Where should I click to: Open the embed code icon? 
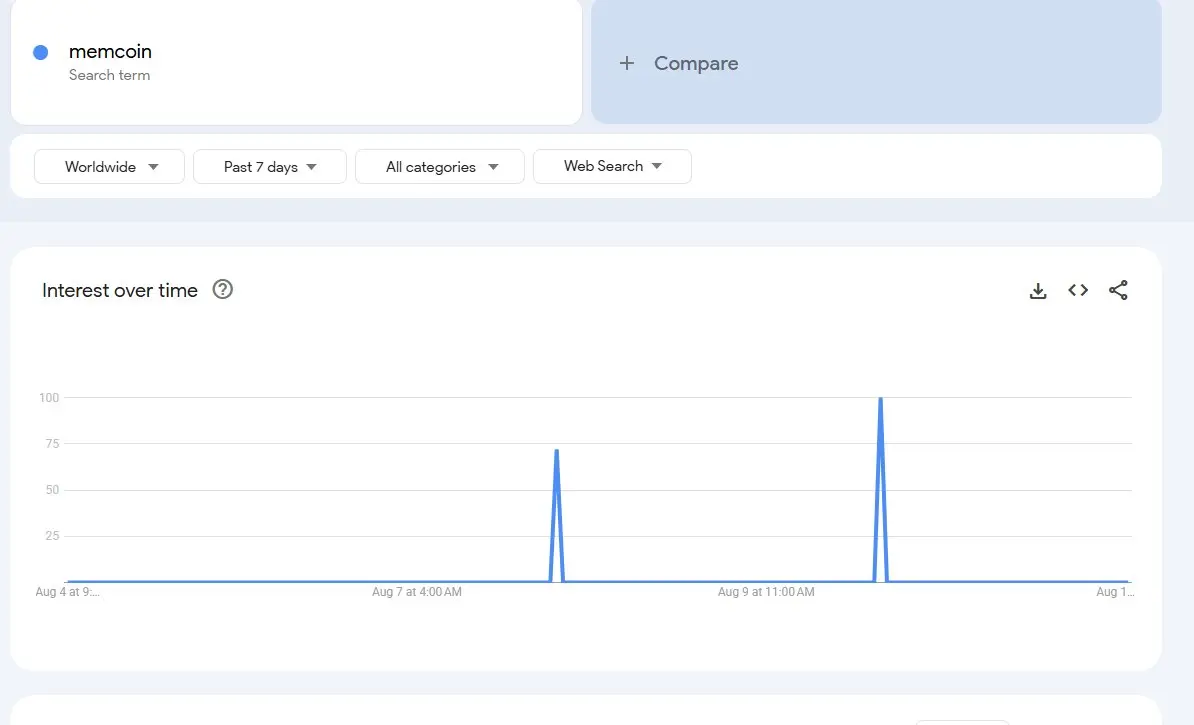1077,290
